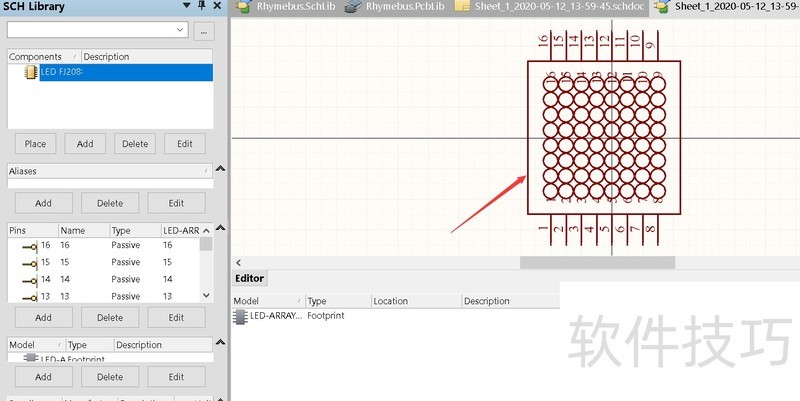Sort by Type column in Editor panel
This screenshot has width=800, height=401.
point(338,301)
